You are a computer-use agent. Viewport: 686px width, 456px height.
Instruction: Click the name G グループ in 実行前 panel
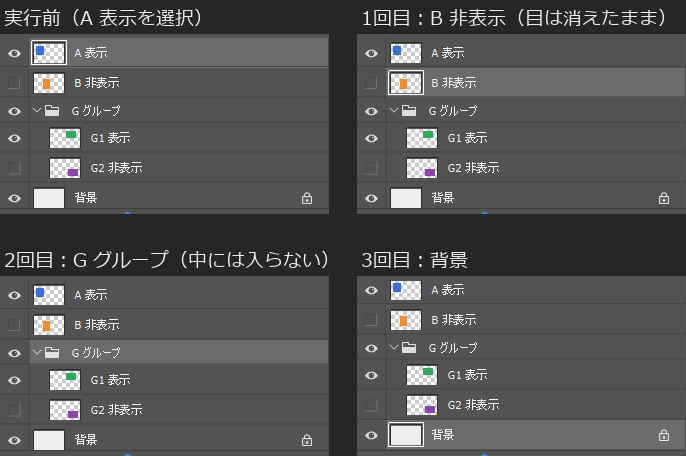pyautogui.click(x=96, y=111)
